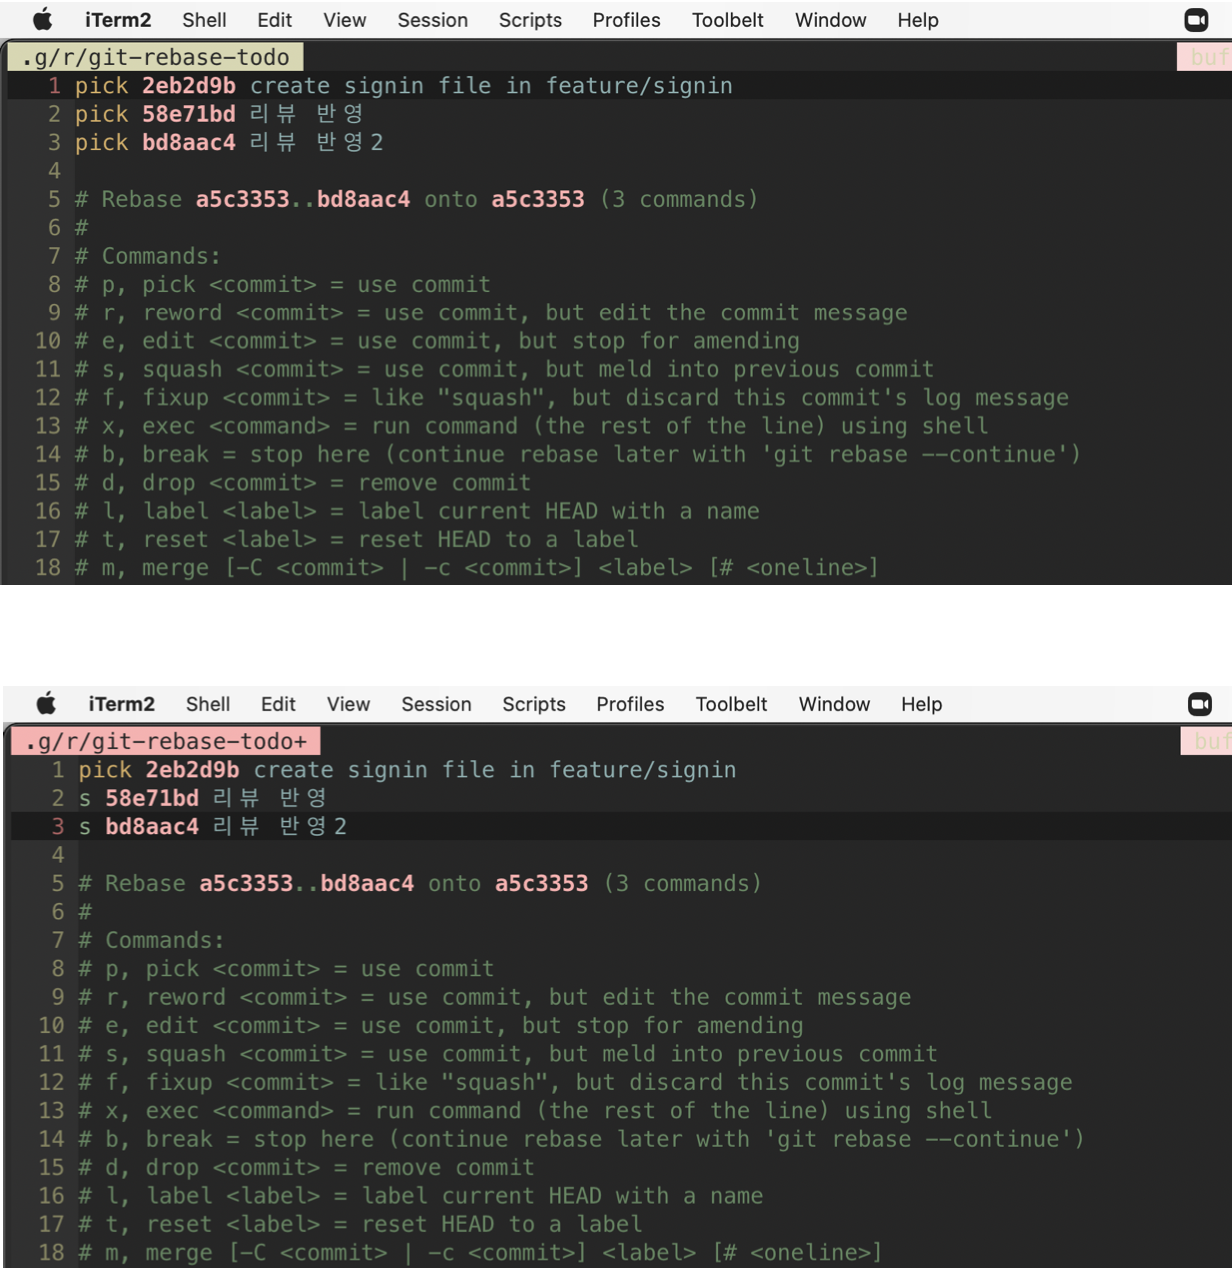
Task: Click '# Commands:' line in lower editor
Action: click(152, 940)
